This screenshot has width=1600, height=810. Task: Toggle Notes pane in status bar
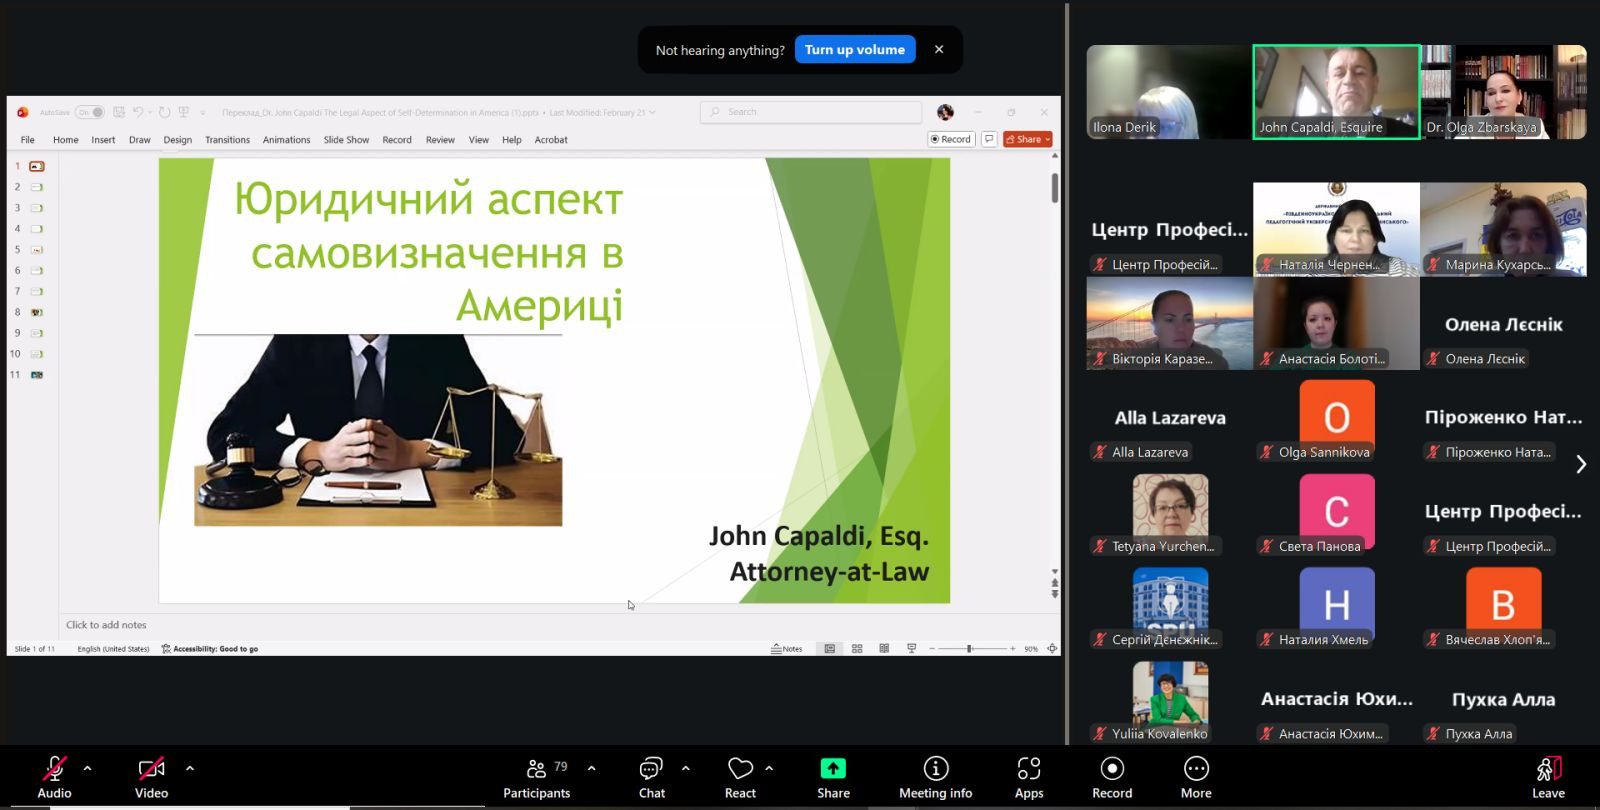coord(787,649)
